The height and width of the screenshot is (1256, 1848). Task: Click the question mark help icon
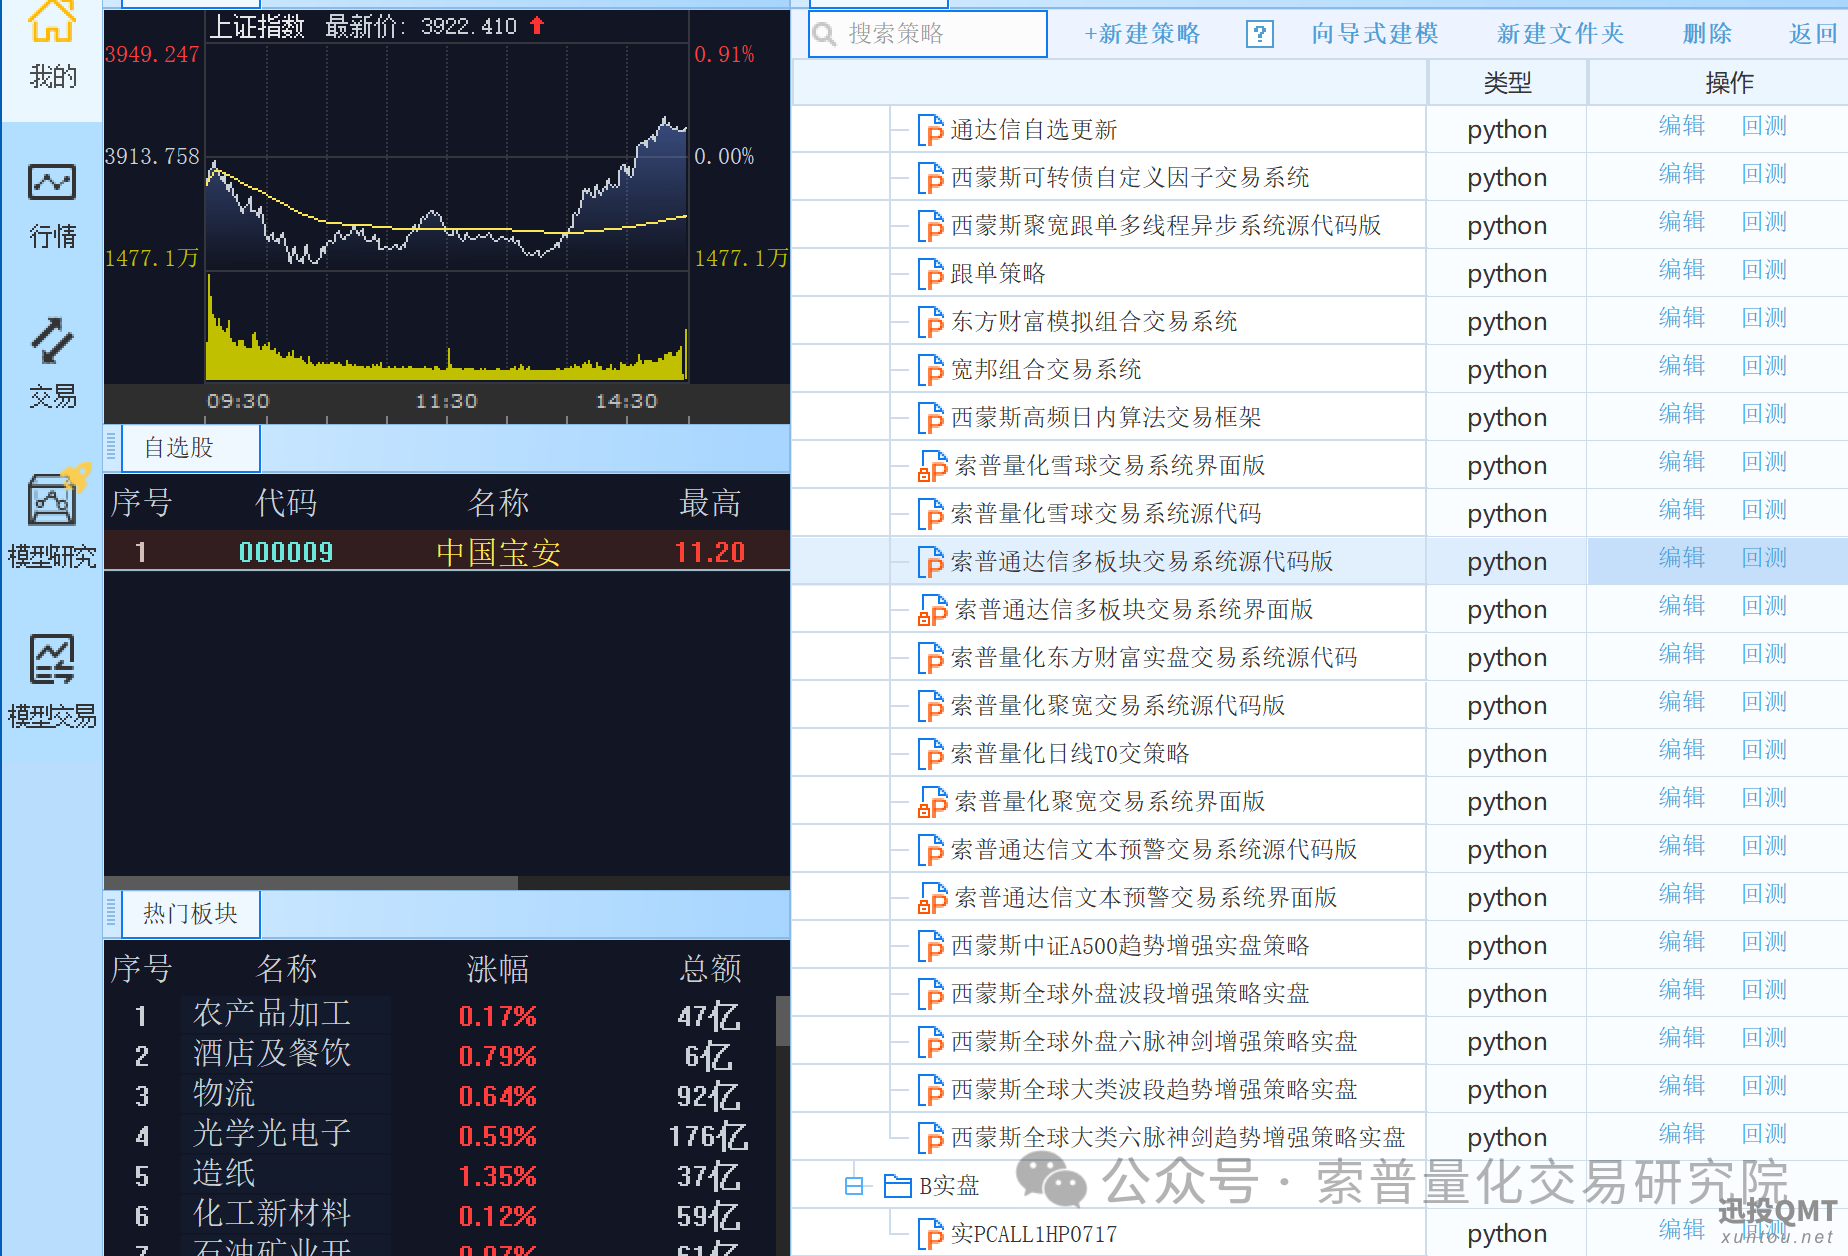click(x=1259, y=34)
